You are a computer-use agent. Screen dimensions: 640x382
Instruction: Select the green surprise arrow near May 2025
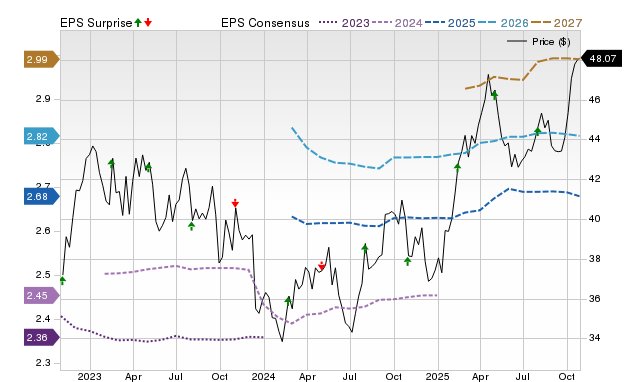coord(495,96)
